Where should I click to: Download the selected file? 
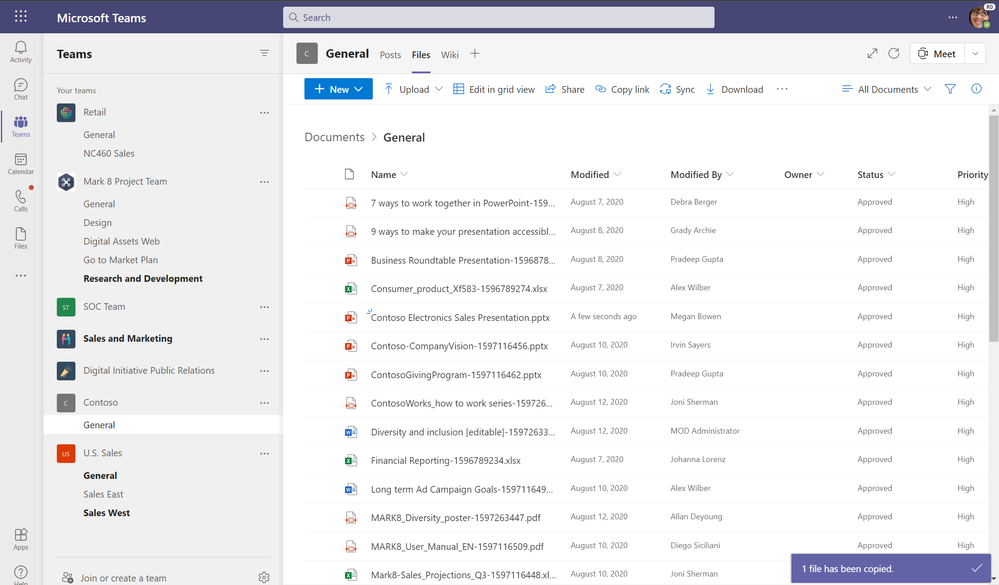(734, 89)
